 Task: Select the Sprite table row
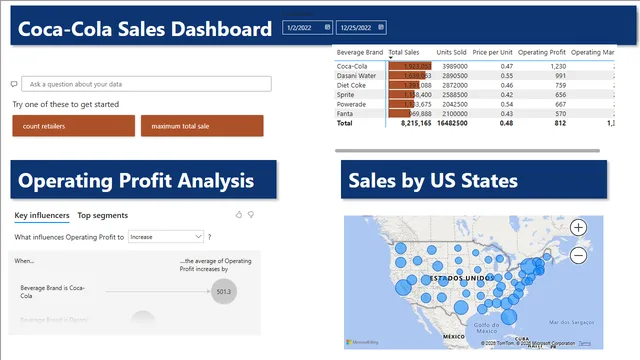[x=474, y=95]
